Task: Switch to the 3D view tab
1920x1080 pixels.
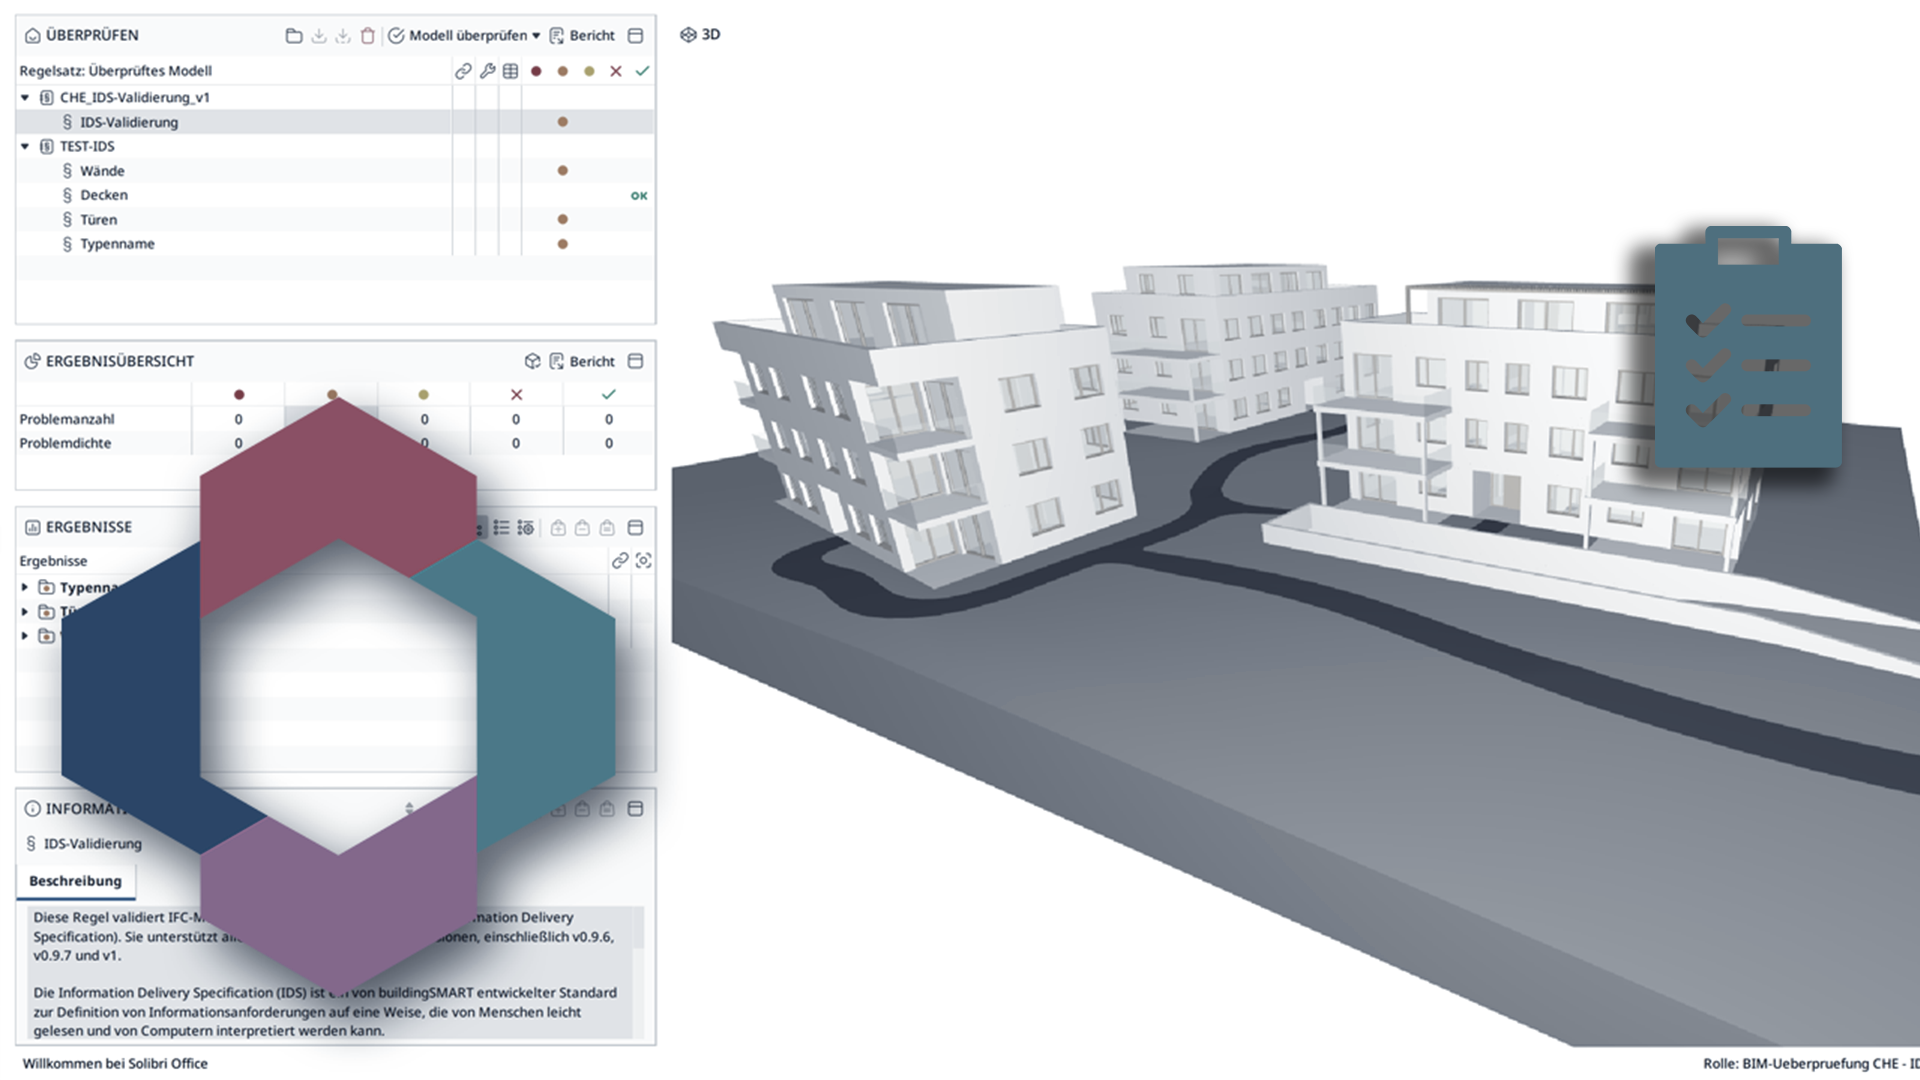Action: (x=700, y=35)
